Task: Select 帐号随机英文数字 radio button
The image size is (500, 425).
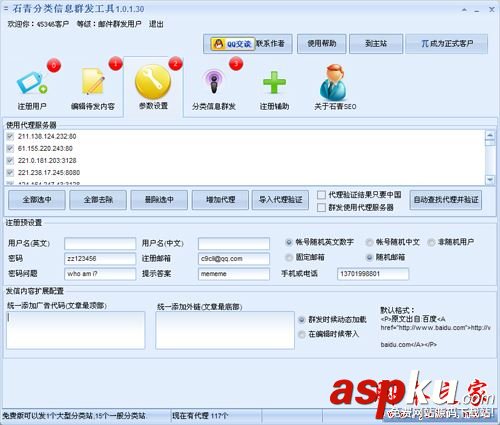Action: (x=289, y=242)
